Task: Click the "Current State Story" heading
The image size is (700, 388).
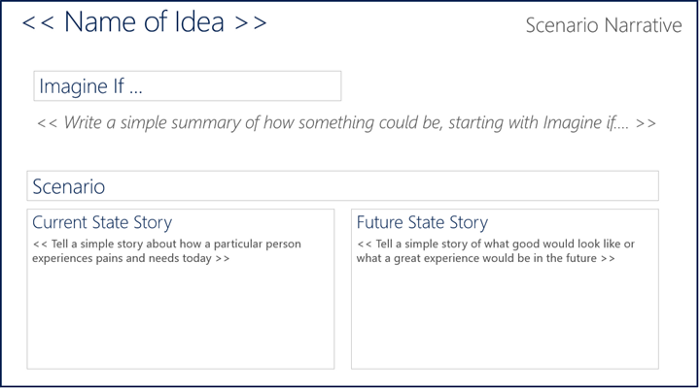Action: tap(102, 222)
